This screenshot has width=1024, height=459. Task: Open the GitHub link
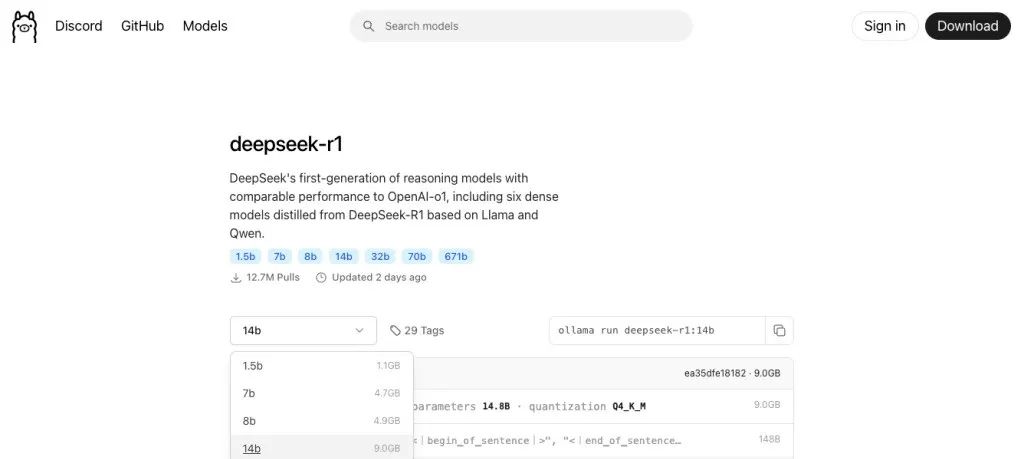(x=142, y=26)
